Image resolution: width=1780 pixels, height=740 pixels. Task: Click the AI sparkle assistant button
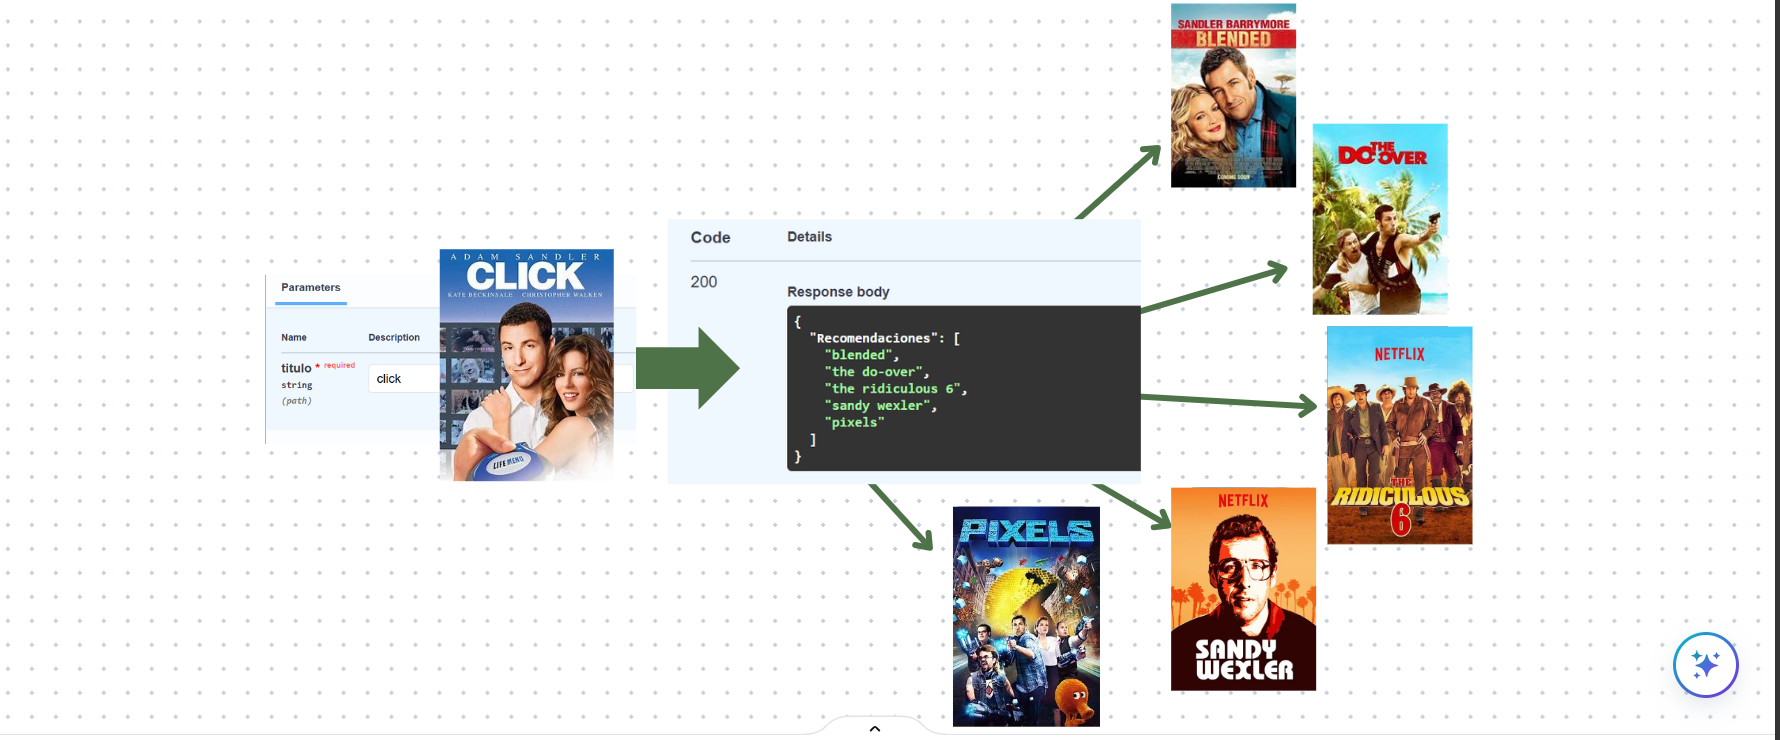(x=1705, y=665)
